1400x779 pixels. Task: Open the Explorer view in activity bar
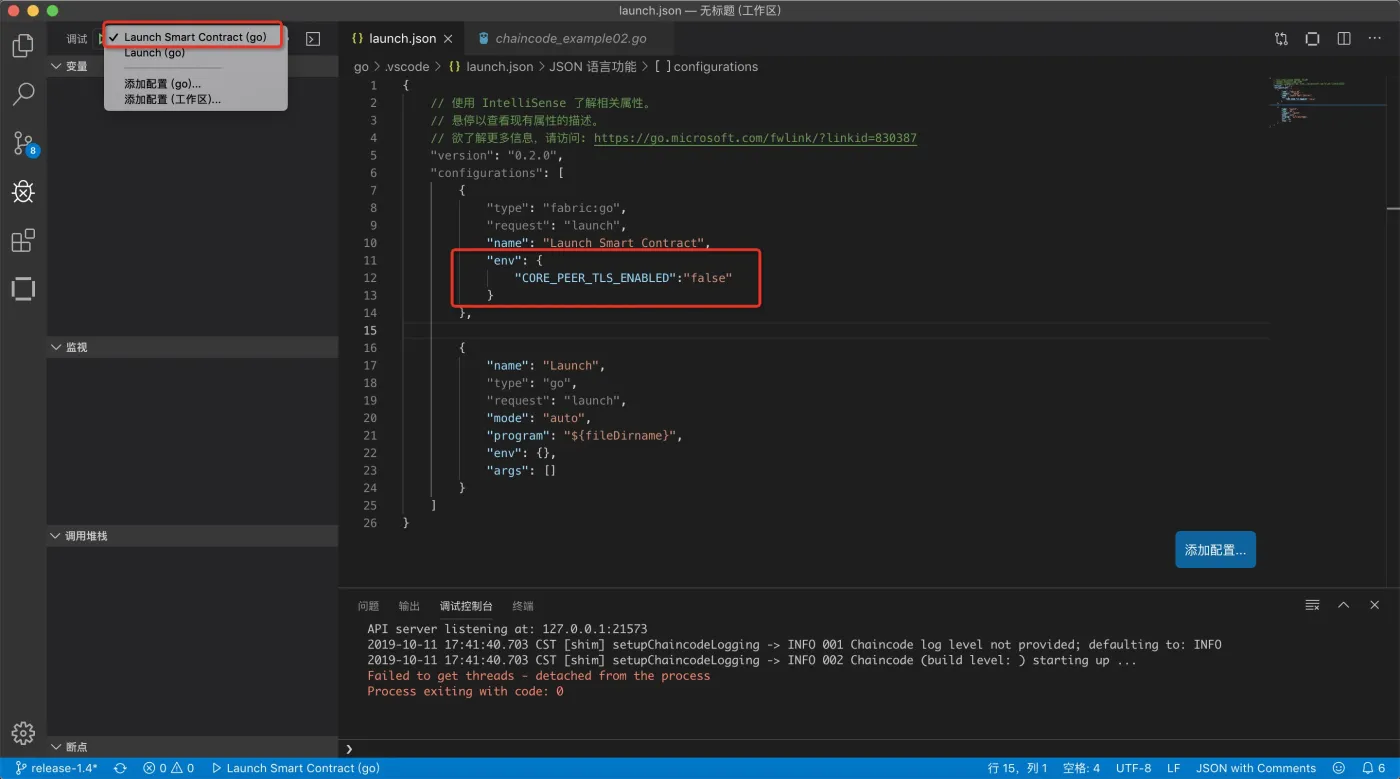[x=23, y=45]
